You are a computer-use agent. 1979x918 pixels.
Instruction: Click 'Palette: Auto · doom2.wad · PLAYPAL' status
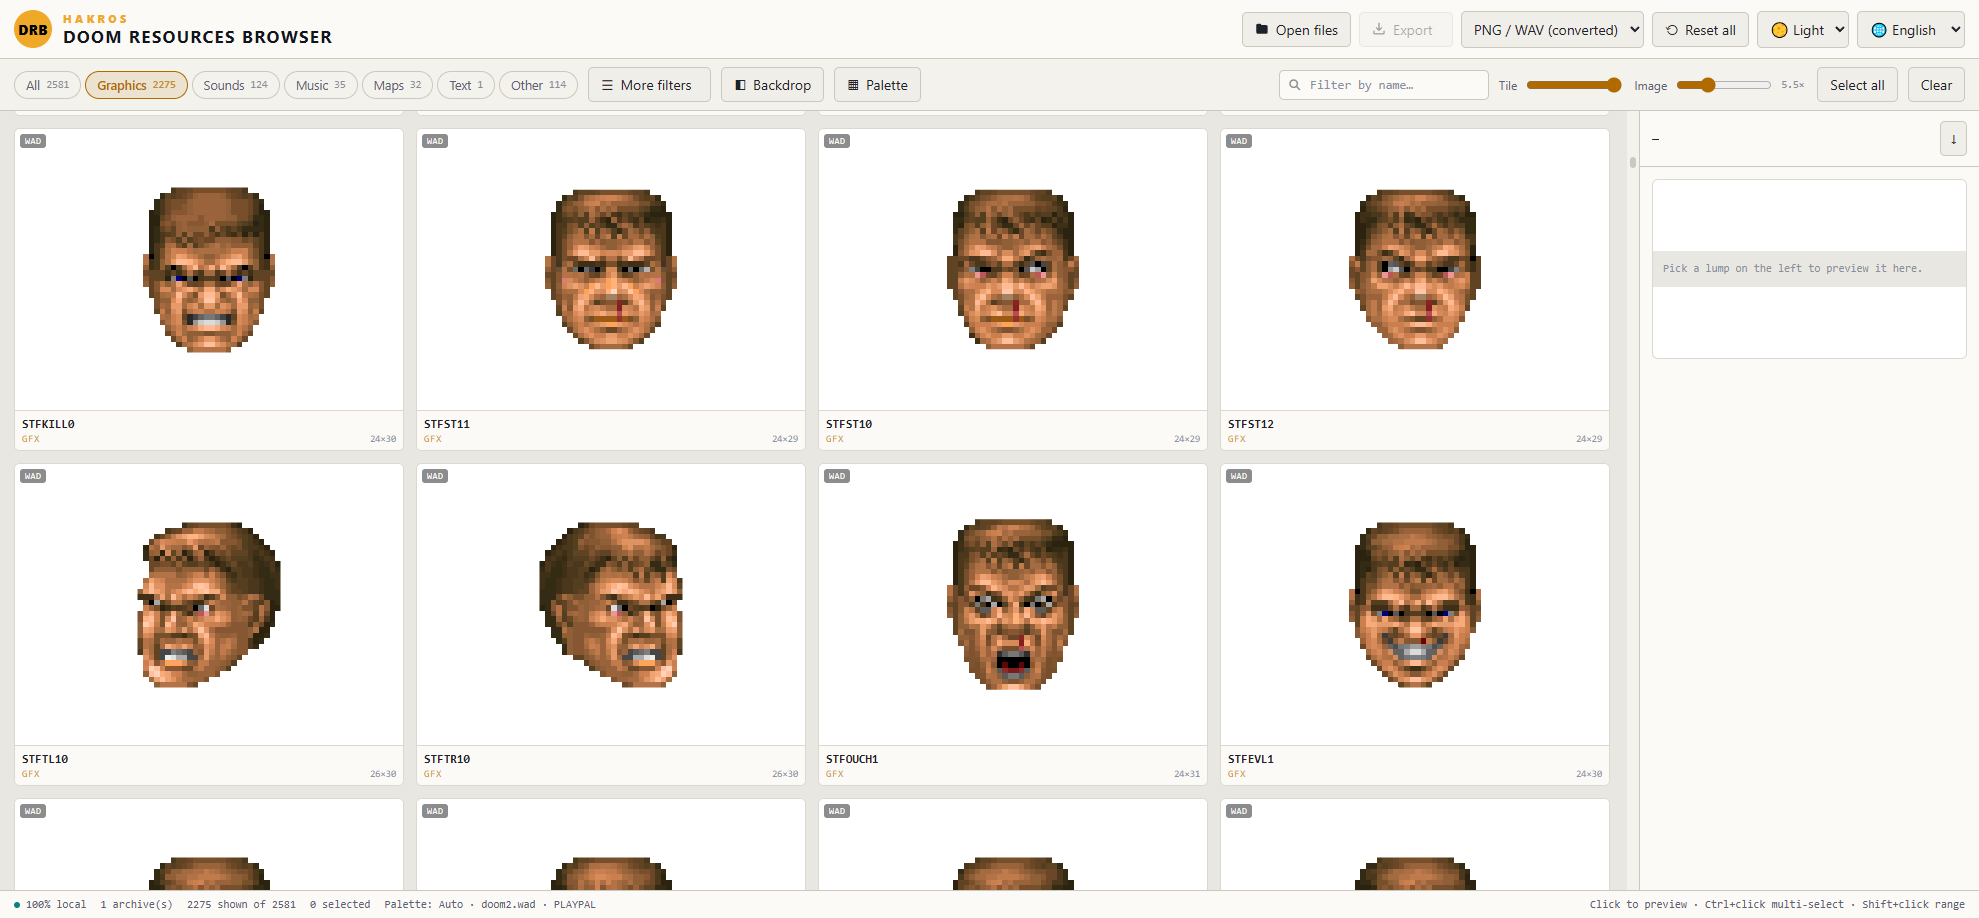pos(490,904)
